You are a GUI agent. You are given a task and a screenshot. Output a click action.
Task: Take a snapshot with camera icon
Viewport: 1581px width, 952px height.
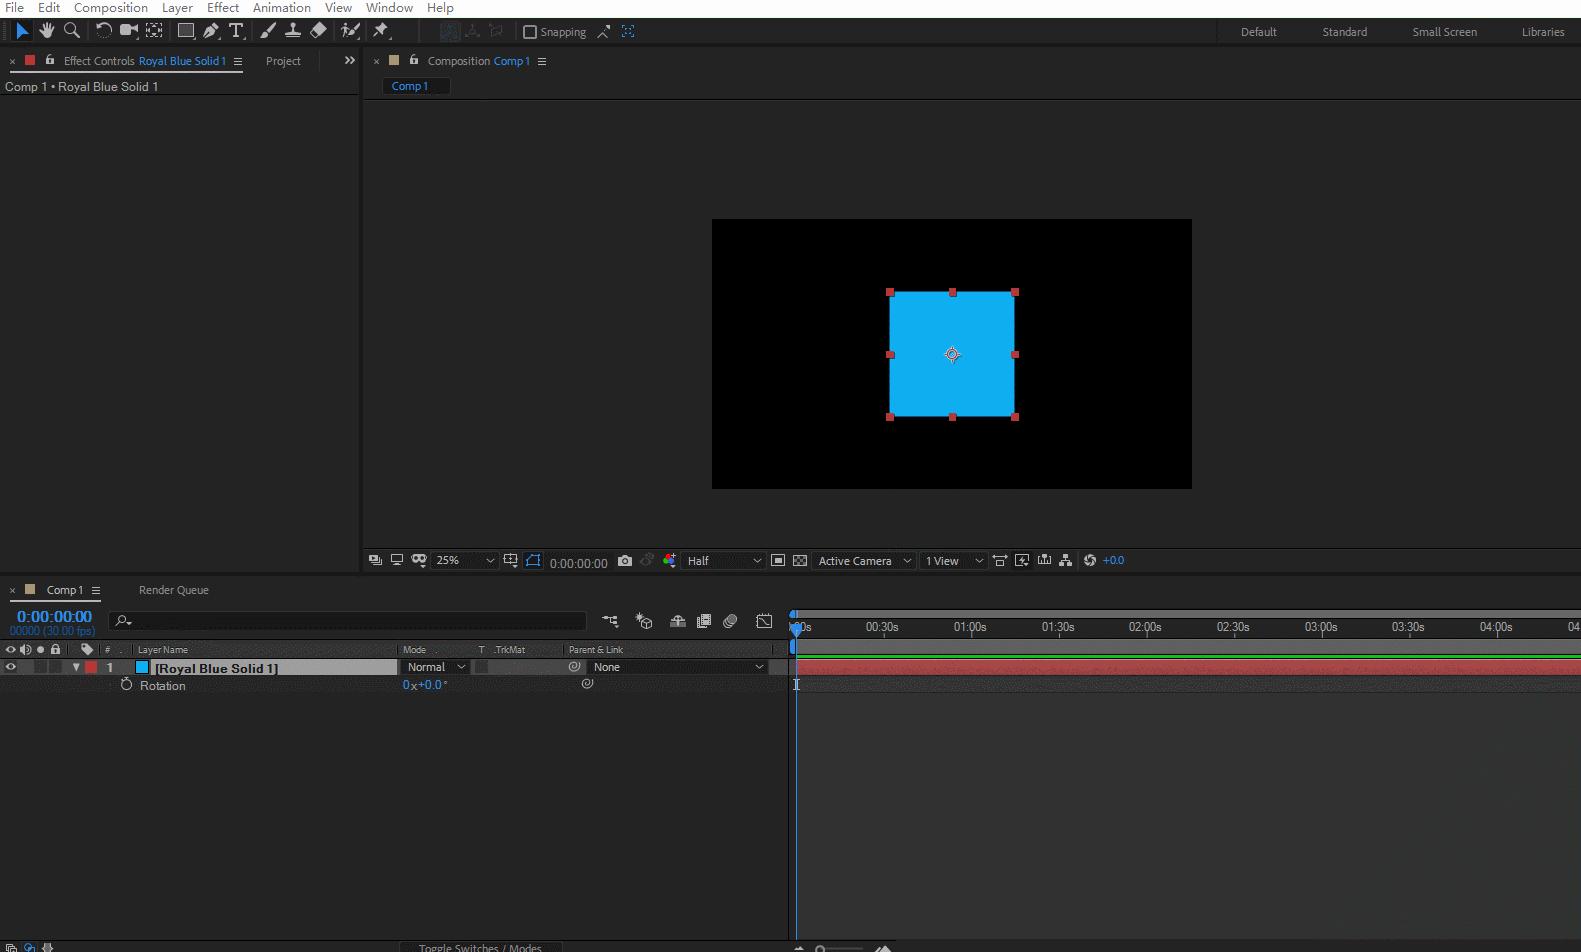click(625, 561)
